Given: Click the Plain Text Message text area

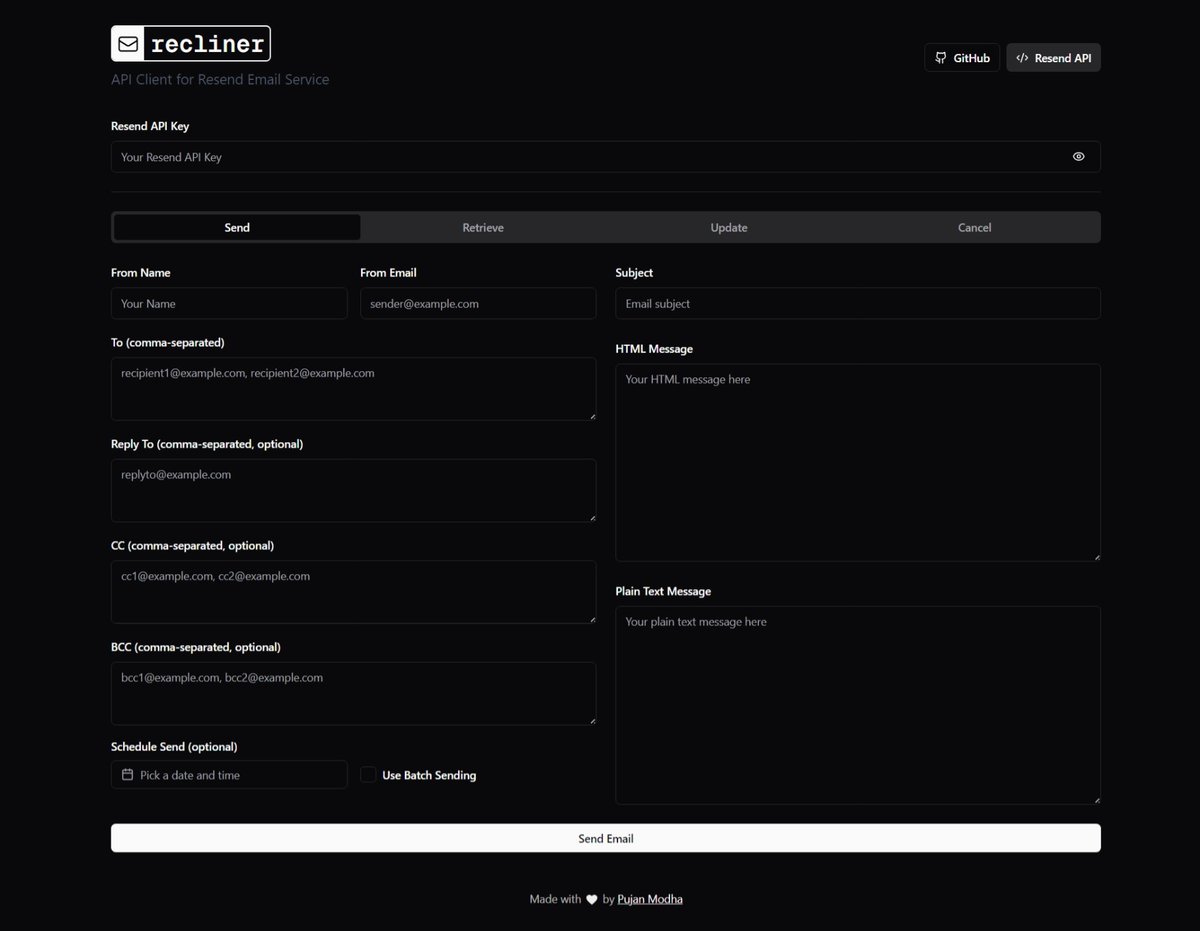Looking at the screenshot, I should [x=858, y=705].
